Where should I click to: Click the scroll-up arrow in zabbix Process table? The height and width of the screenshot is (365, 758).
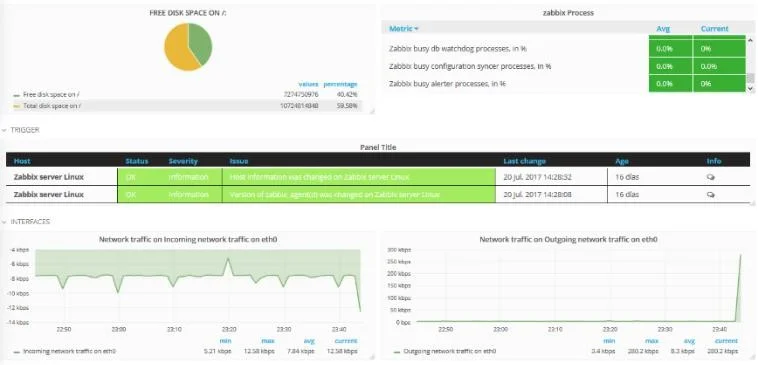click(750, 41)
